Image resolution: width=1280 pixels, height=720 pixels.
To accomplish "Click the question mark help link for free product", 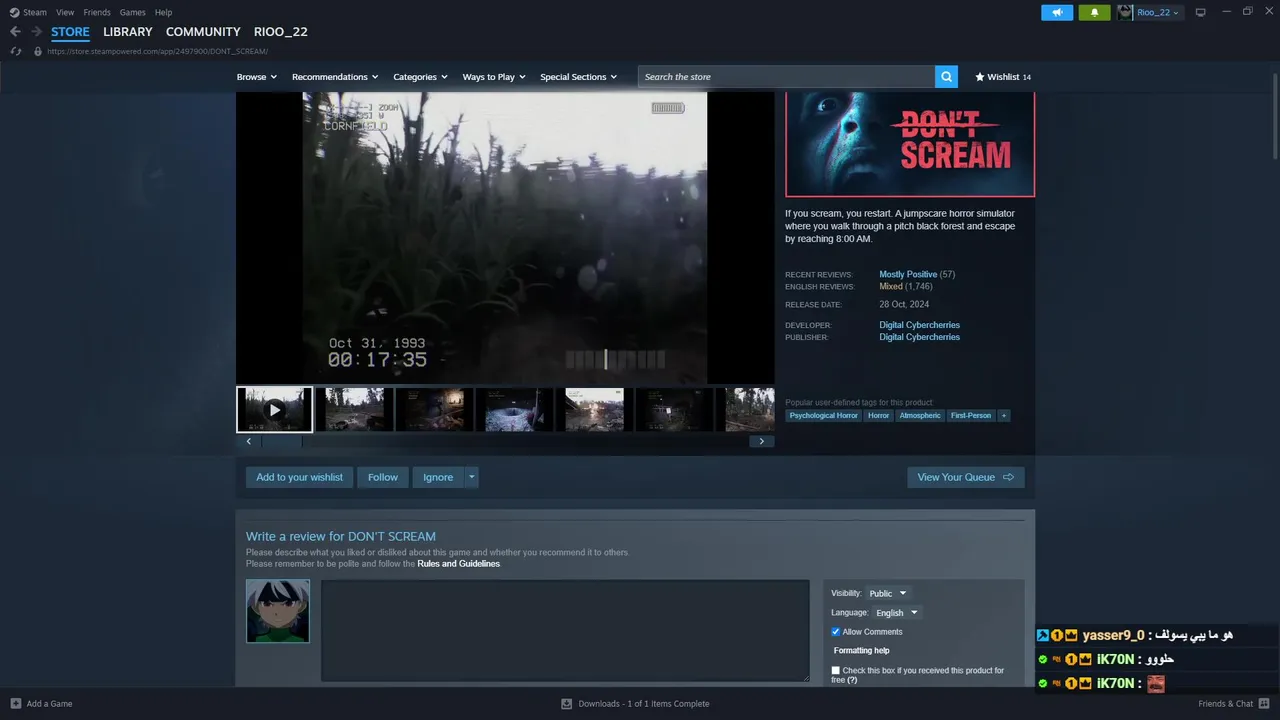I will coord(852,680).
